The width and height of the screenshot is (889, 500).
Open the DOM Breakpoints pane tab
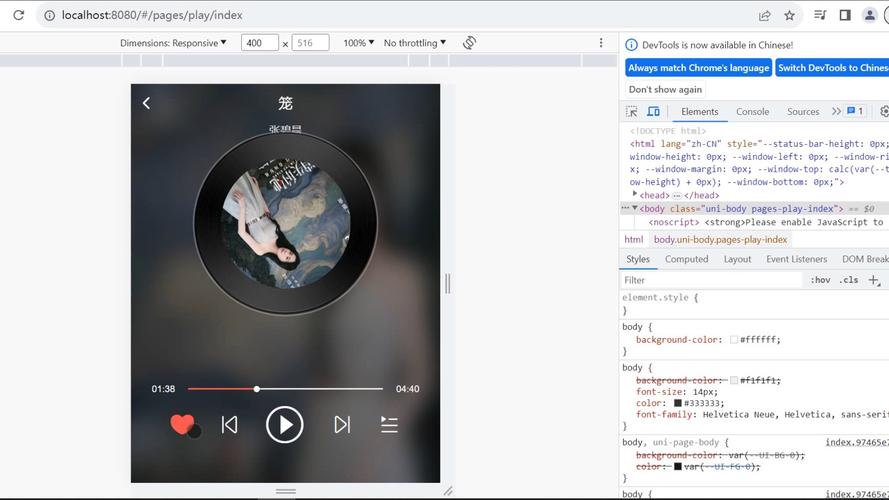coord(865,259)
